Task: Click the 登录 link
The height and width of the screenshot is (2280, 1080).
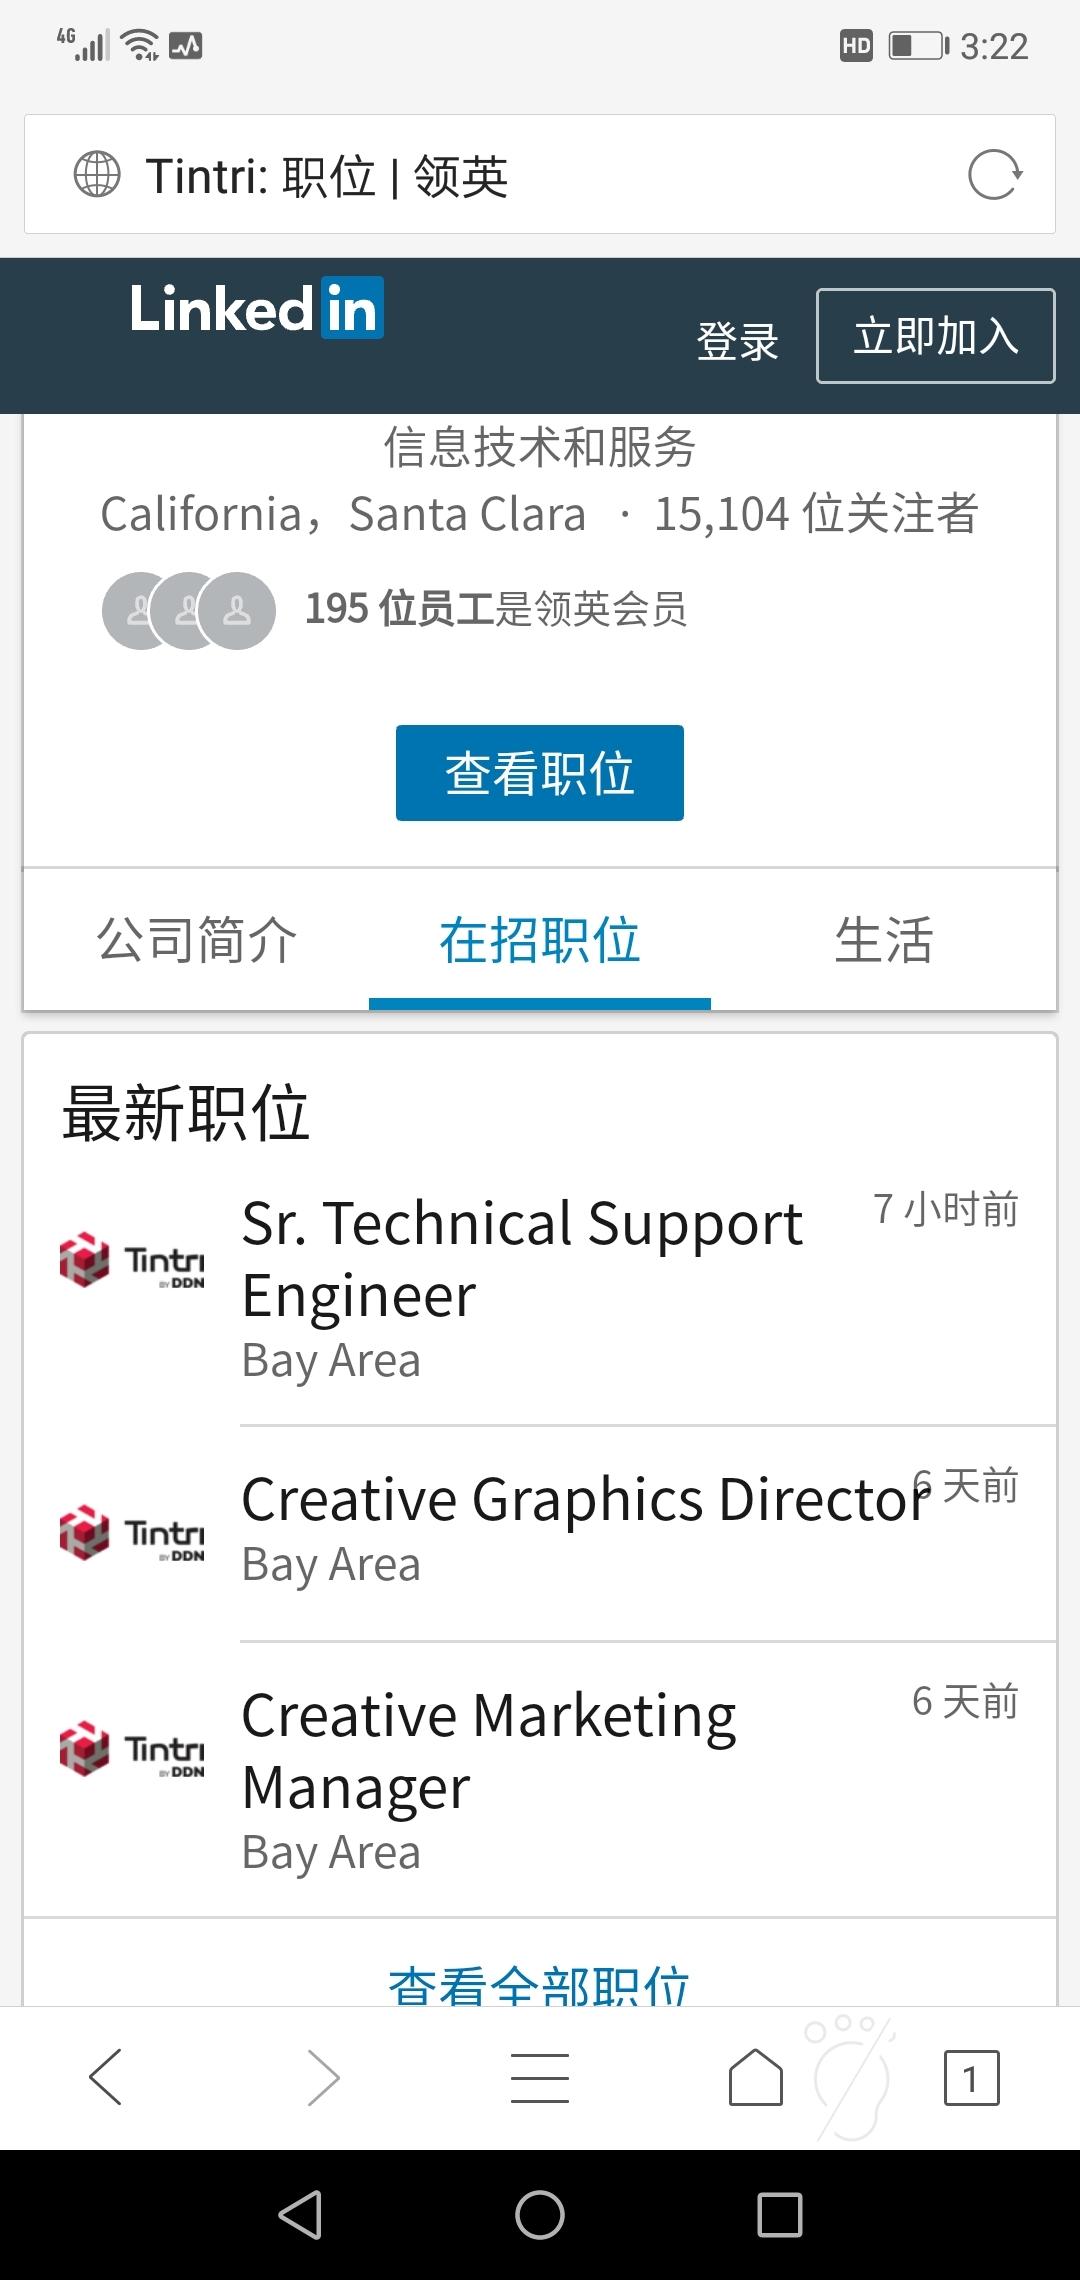Action: point(738,342)
